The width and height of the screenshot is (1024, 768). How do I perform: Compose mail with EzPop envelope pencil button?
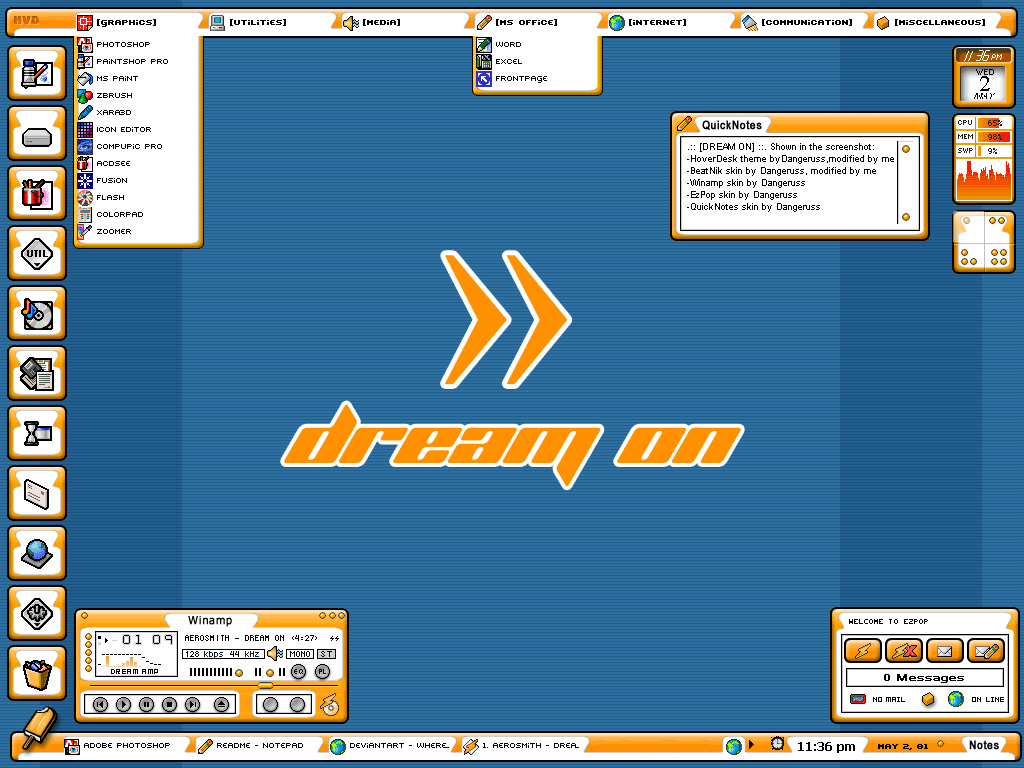(985, 650)
